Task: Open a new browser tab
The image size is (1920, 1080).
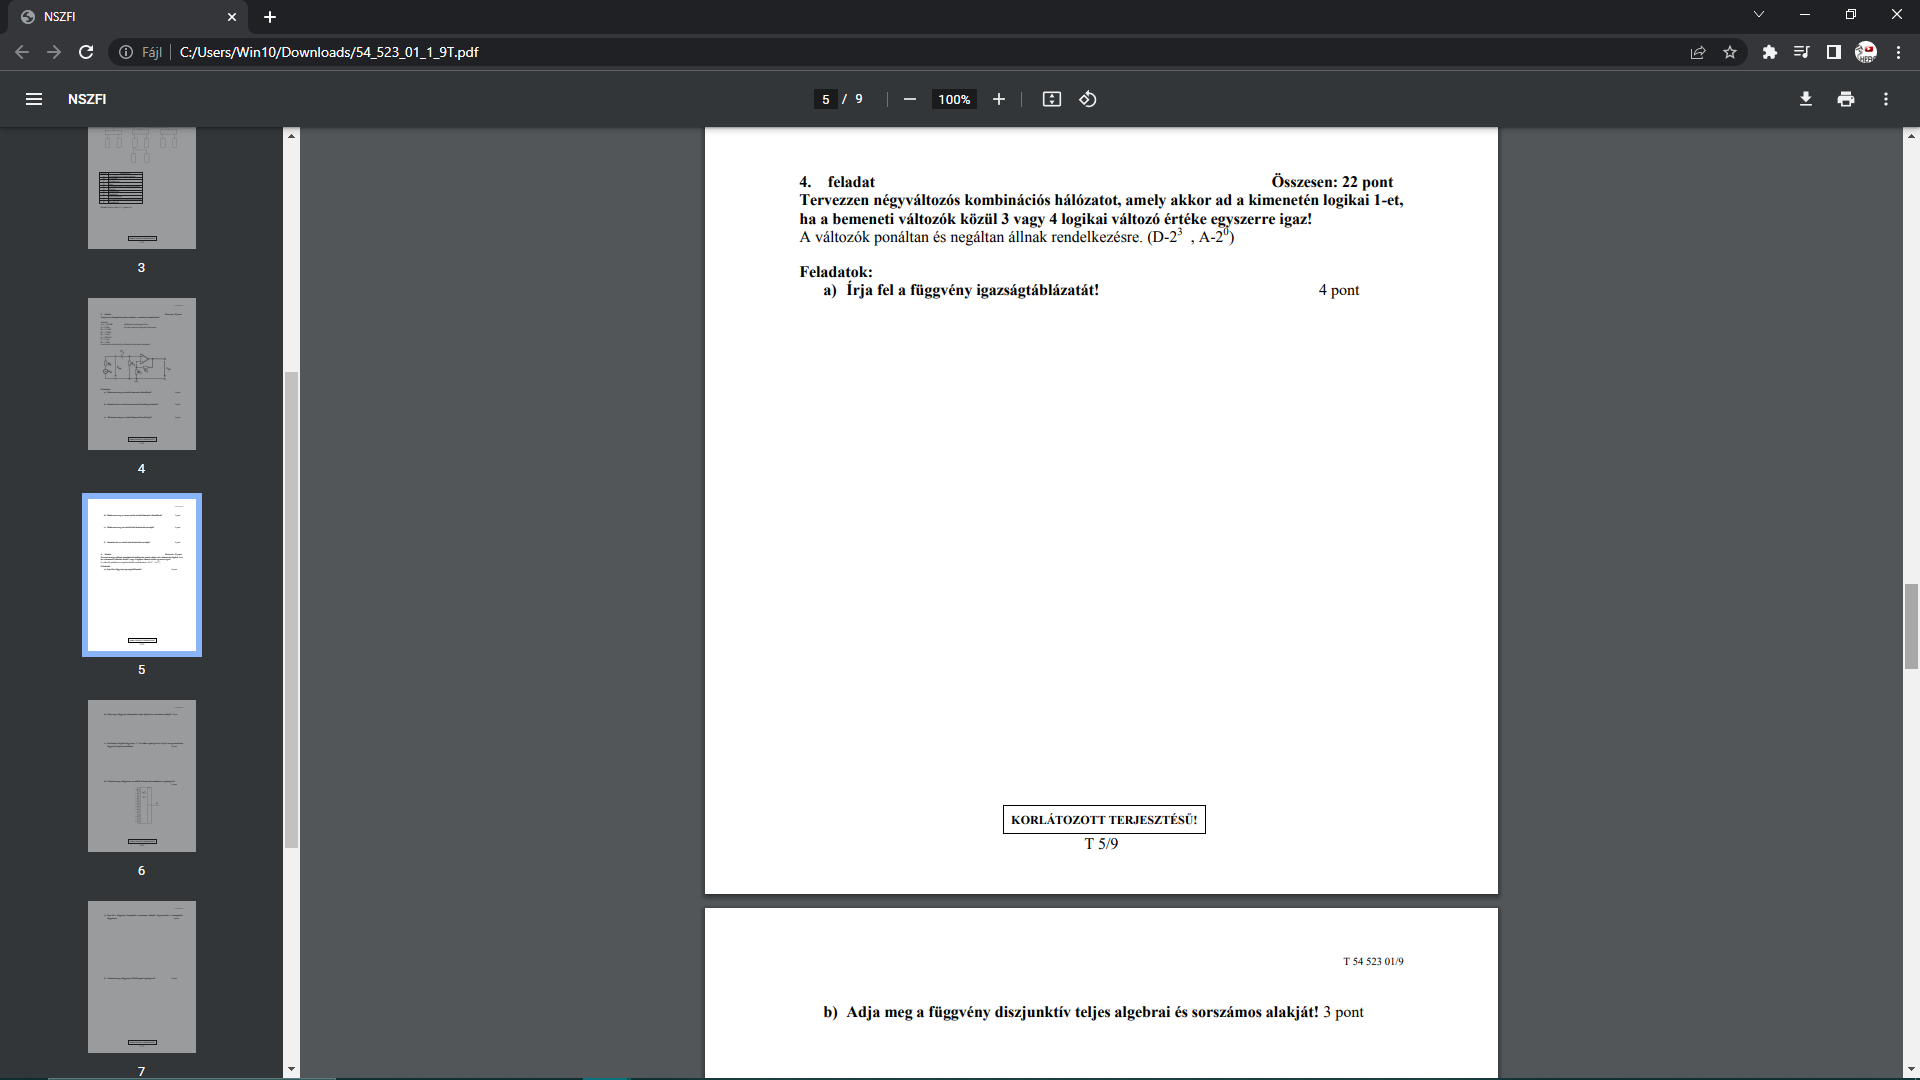Action: [269, 17]
